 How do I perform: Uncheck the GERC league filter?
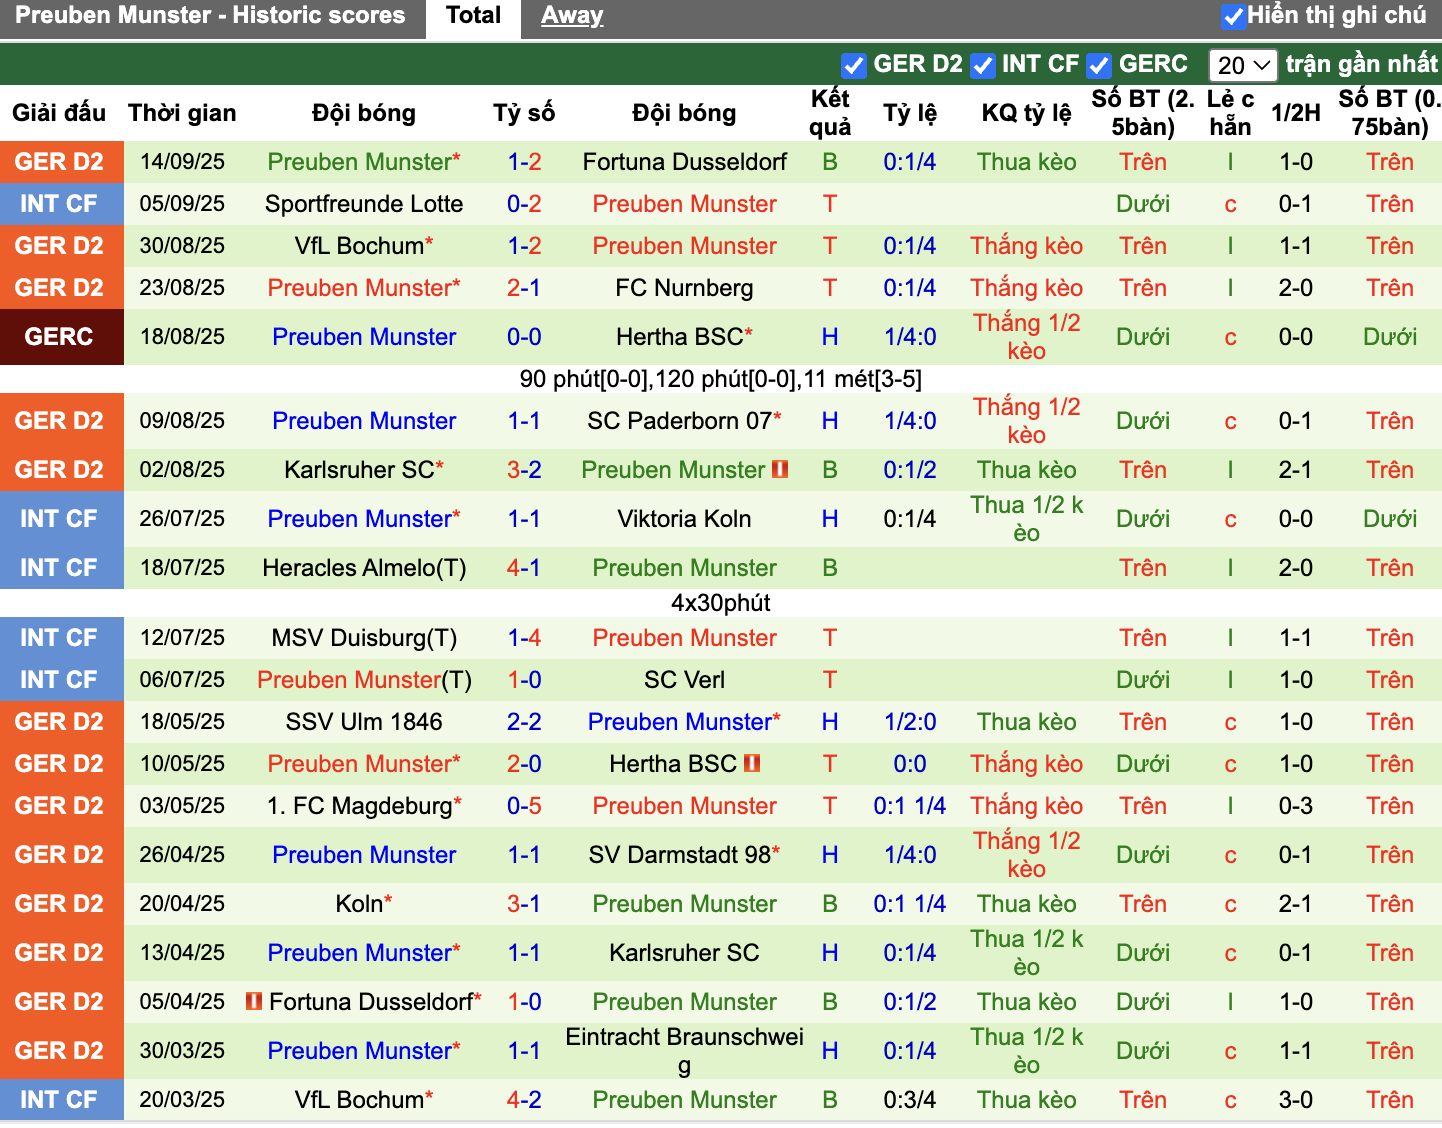pyautogui.click(x=1099, y=66)
